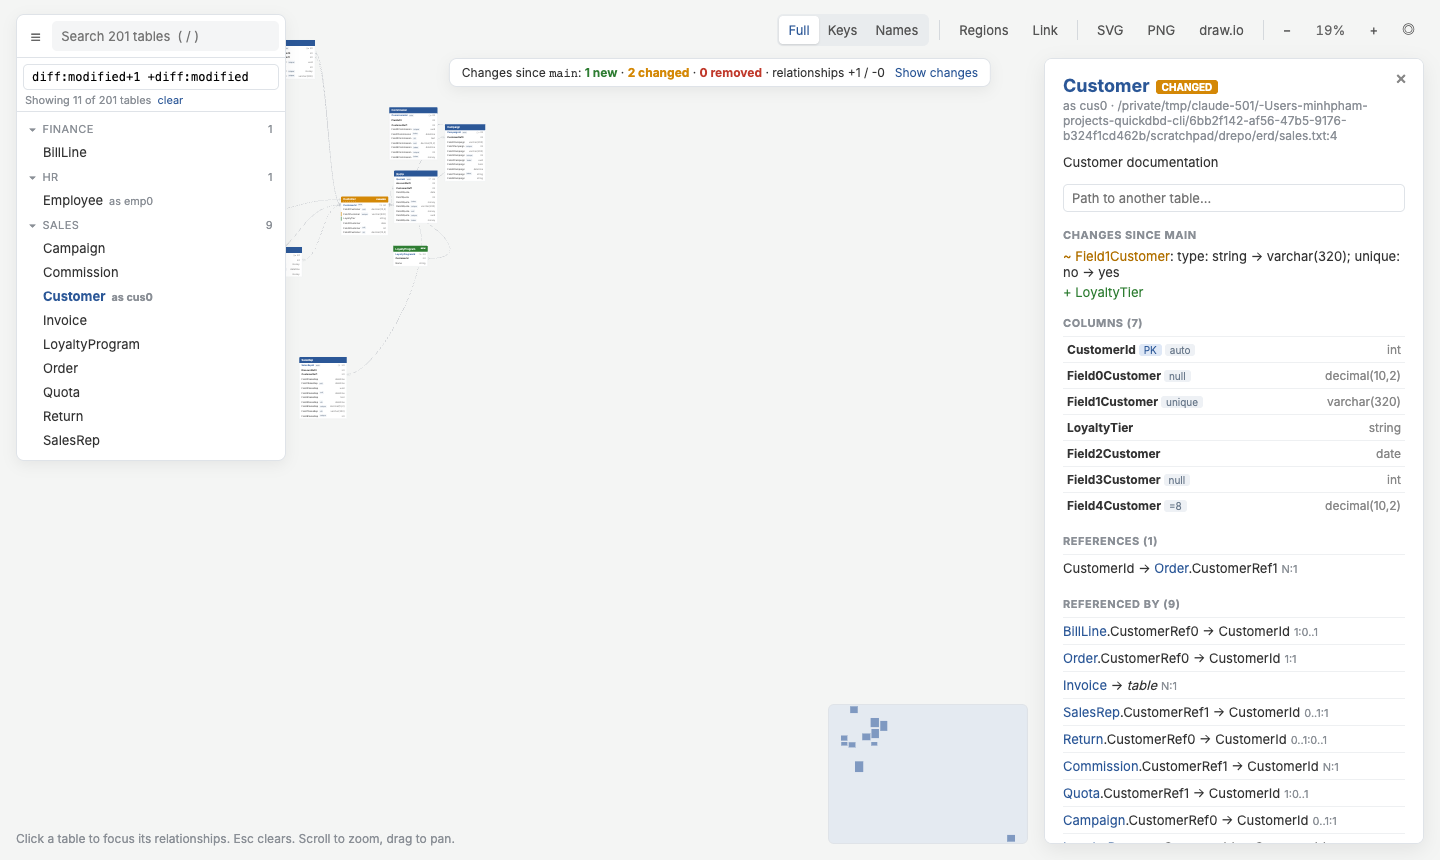Click the circular fit-to-view icon in toolbar

pyautogui.click(x=1408, y=30)
